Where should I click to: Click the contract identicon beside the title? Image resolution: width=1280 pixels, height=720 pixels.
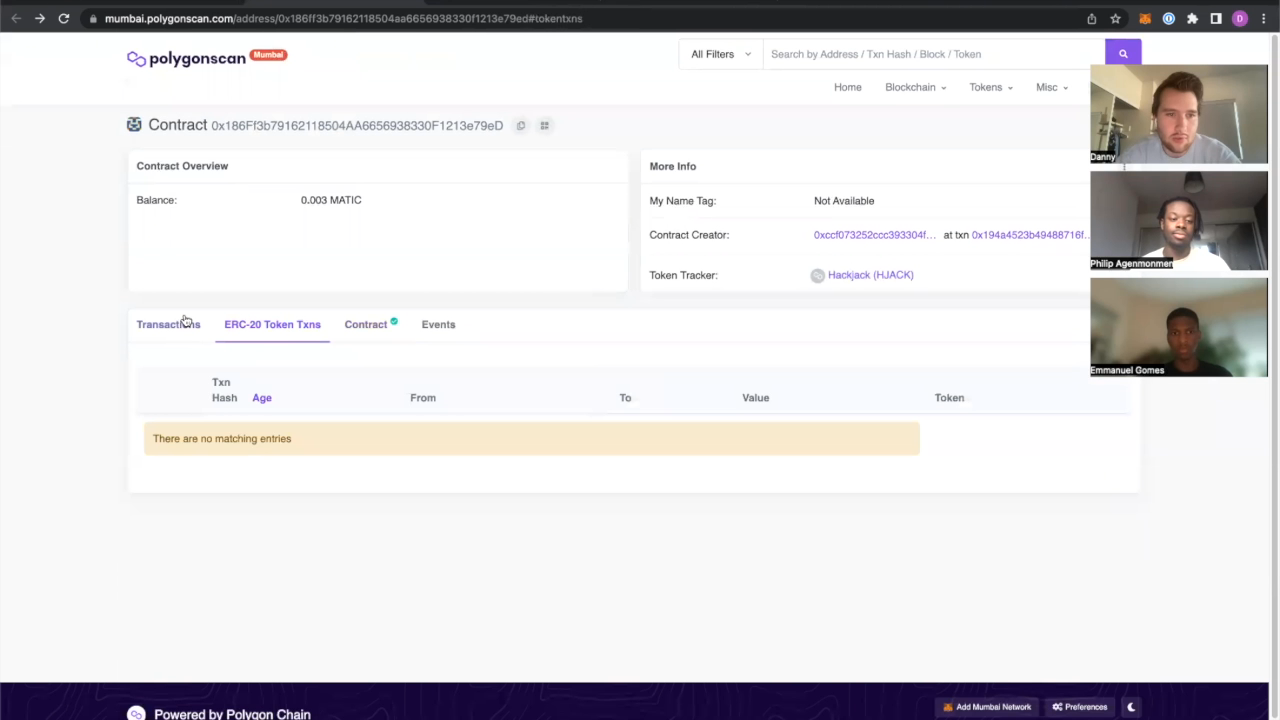click(134, 125)
